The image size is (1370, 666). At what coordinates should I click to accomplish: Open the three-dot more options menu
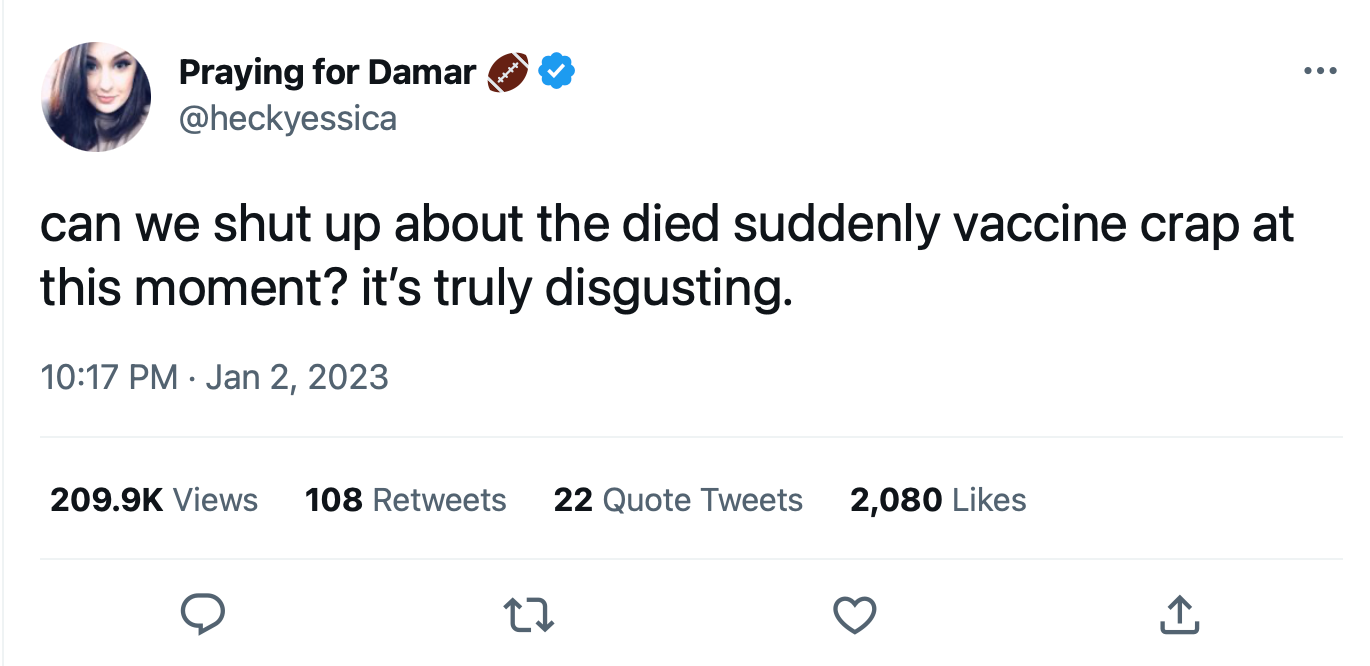click(x=1320, y=72)
